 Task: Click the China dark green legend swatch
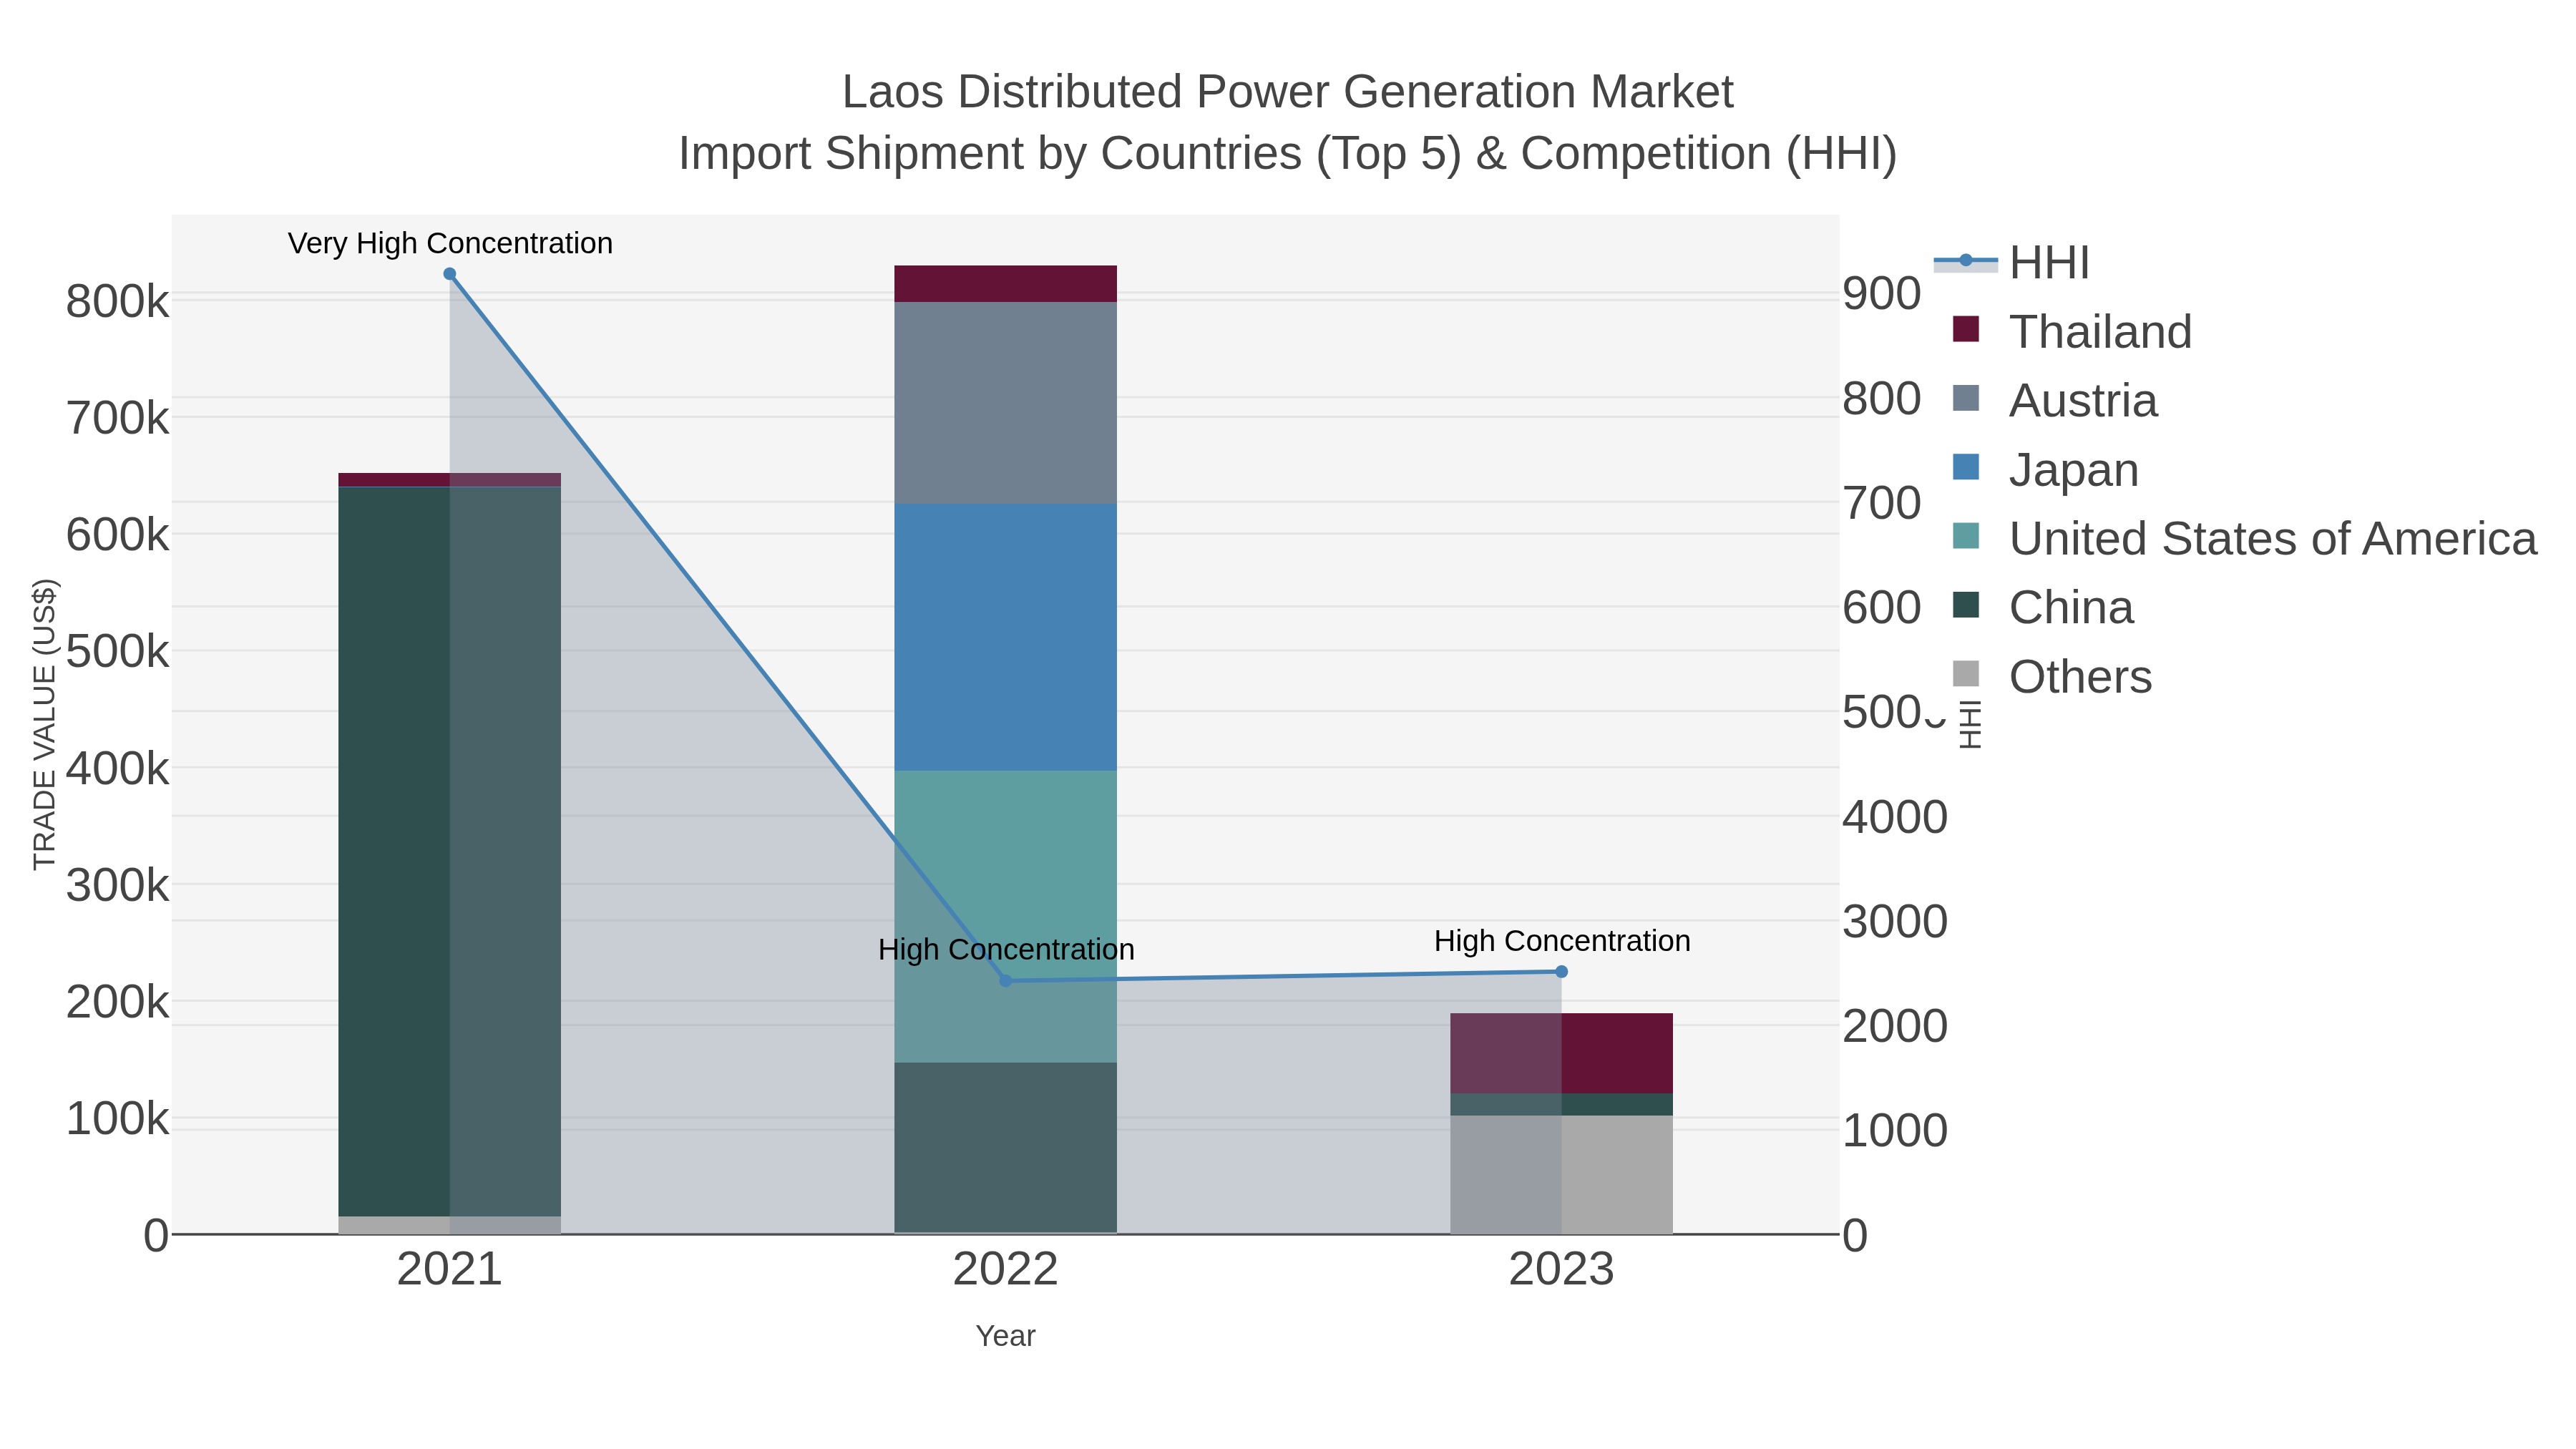point(1966,605)
